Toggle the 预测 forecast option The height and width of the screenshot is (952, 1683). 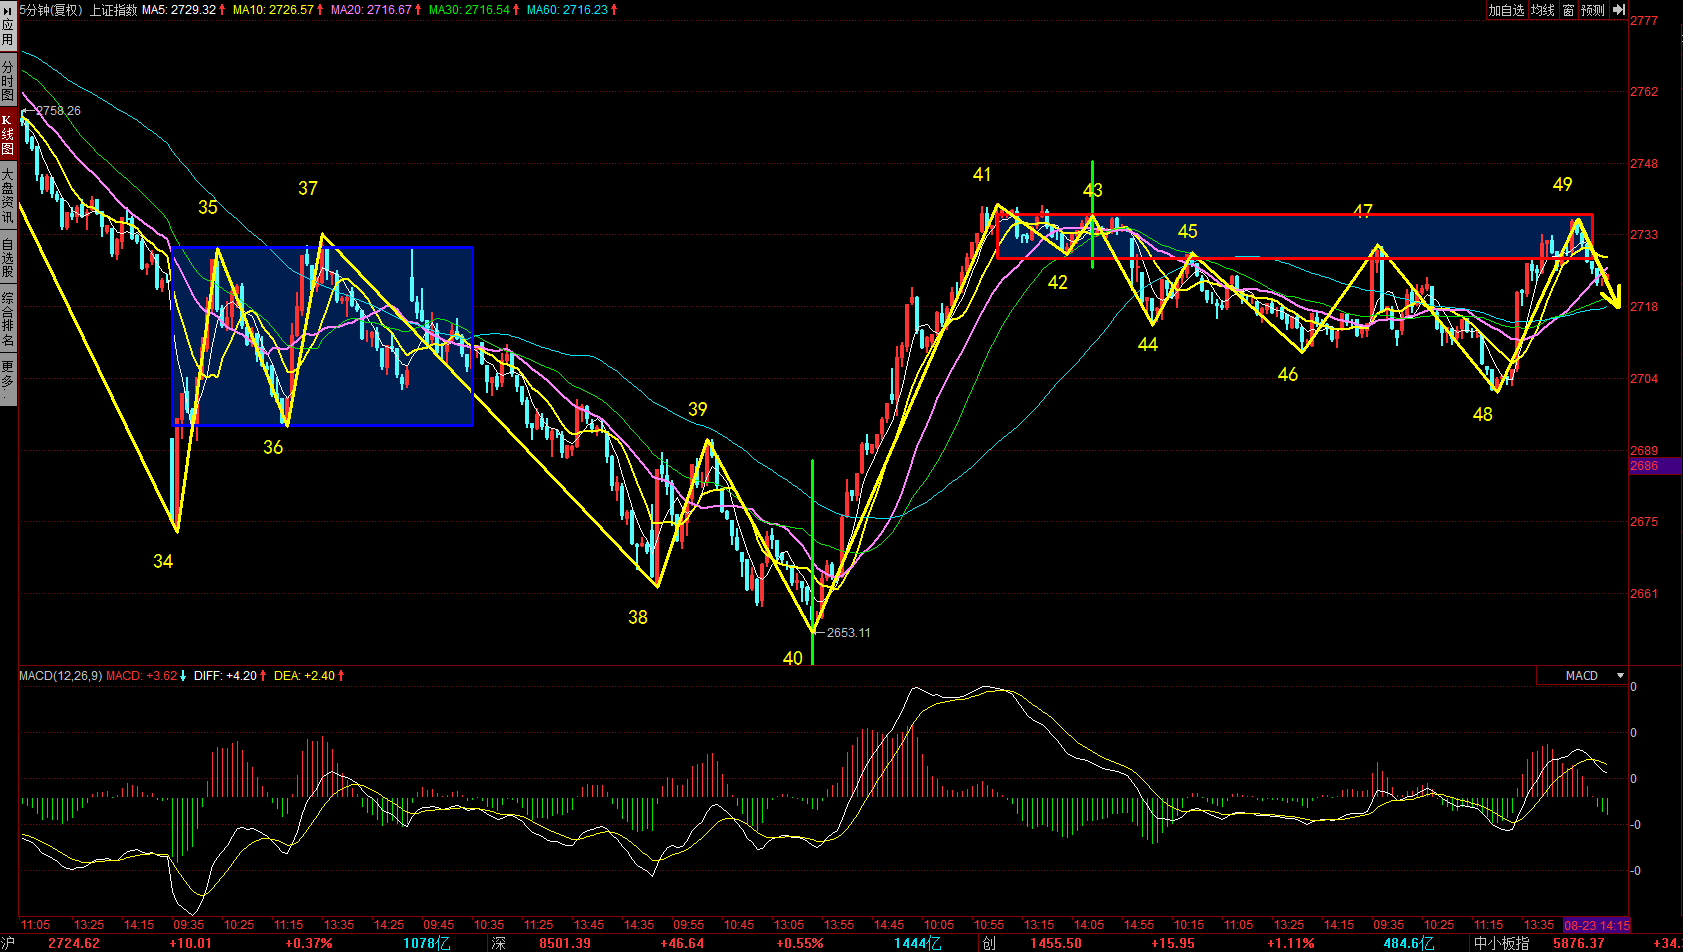pyautogui.click(x=1593, y=10)
